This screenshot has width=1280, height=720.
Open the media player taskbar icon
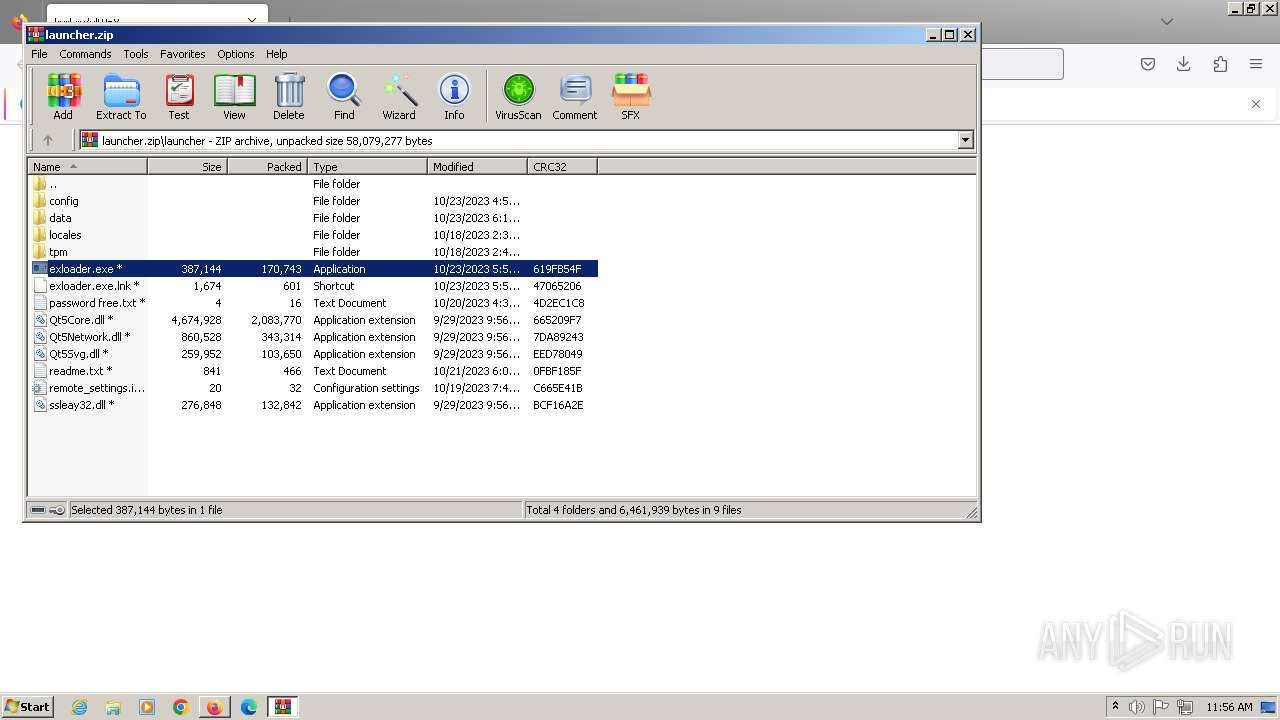coord(147,707)
